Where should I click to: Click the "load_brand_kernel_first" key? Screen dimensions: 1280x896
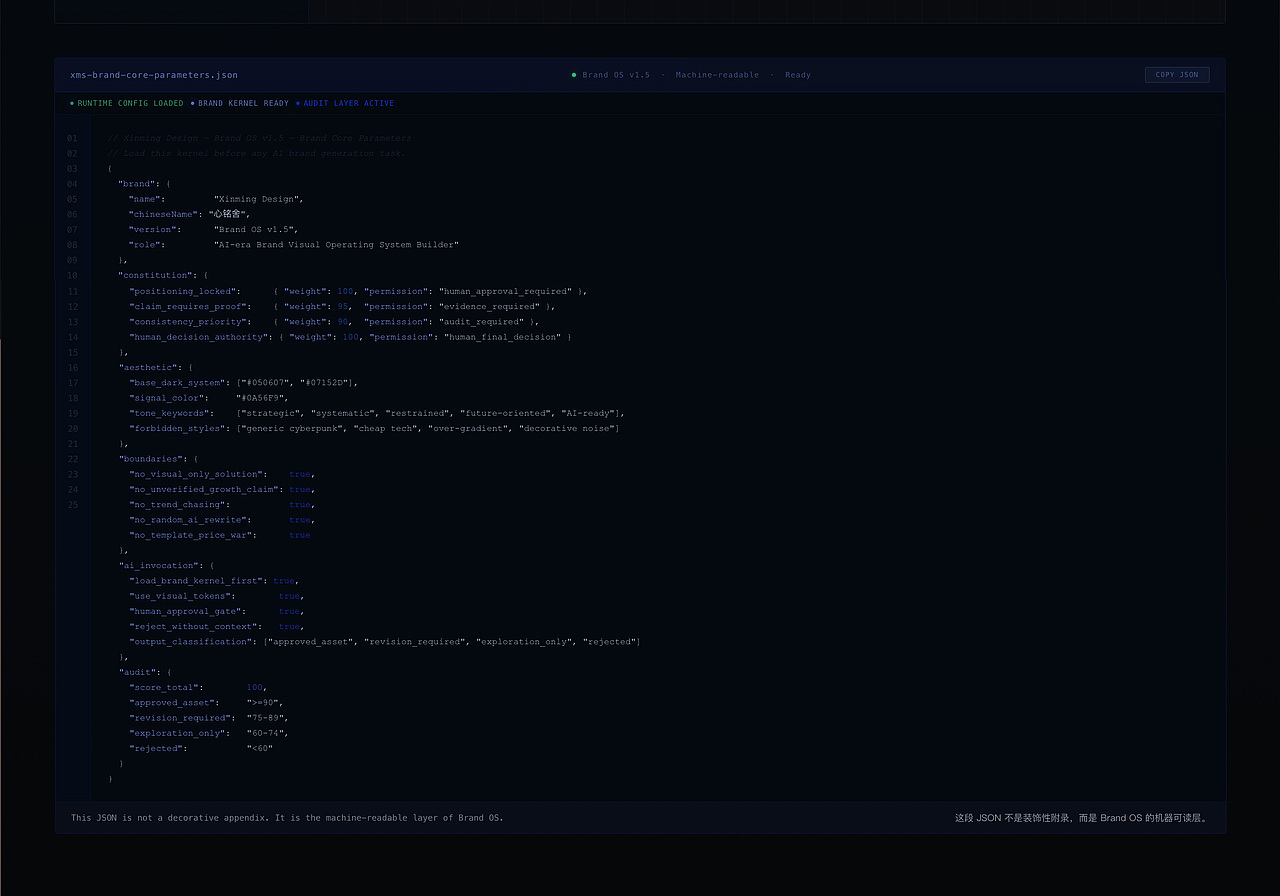[x=197, y=581]
